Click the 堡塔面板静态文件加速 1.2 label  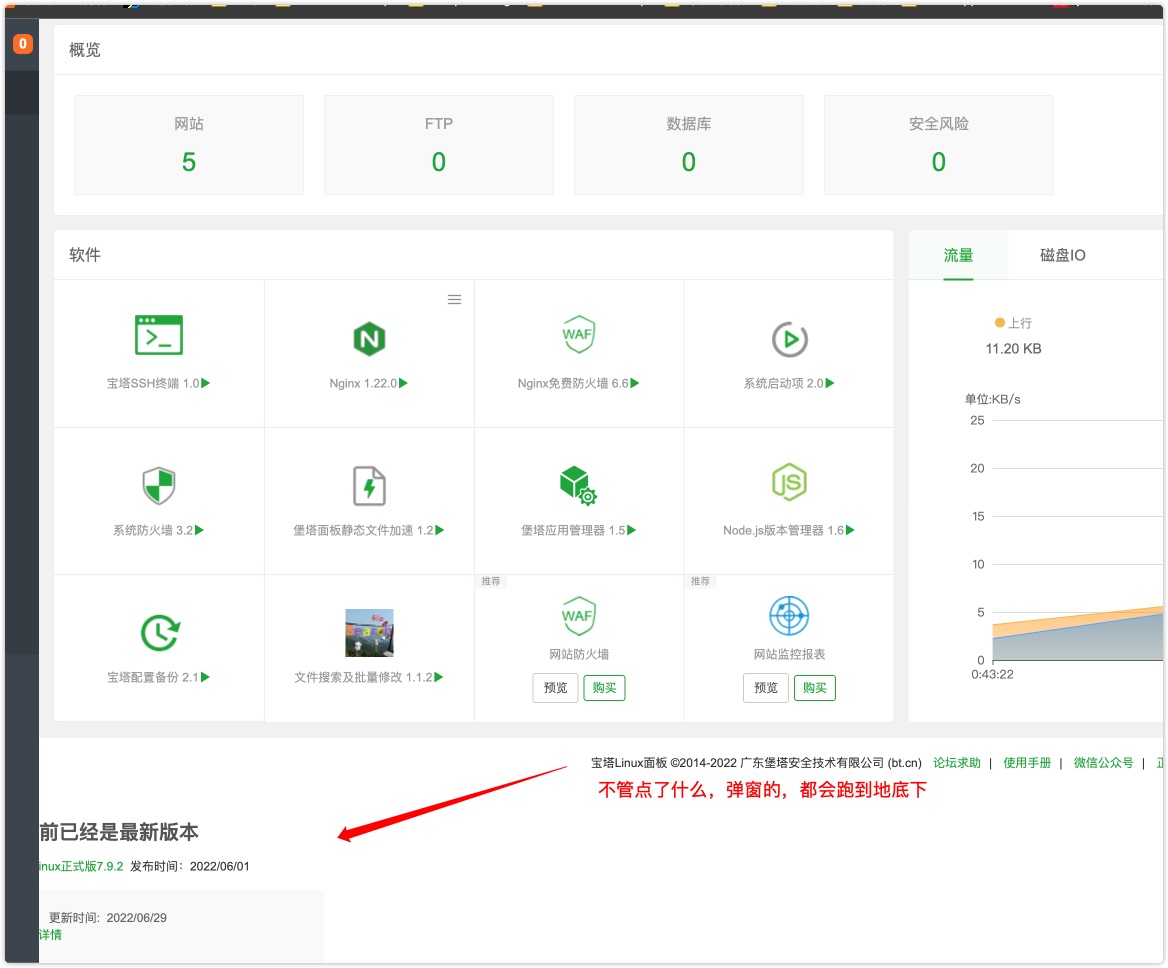pos(363,530)
